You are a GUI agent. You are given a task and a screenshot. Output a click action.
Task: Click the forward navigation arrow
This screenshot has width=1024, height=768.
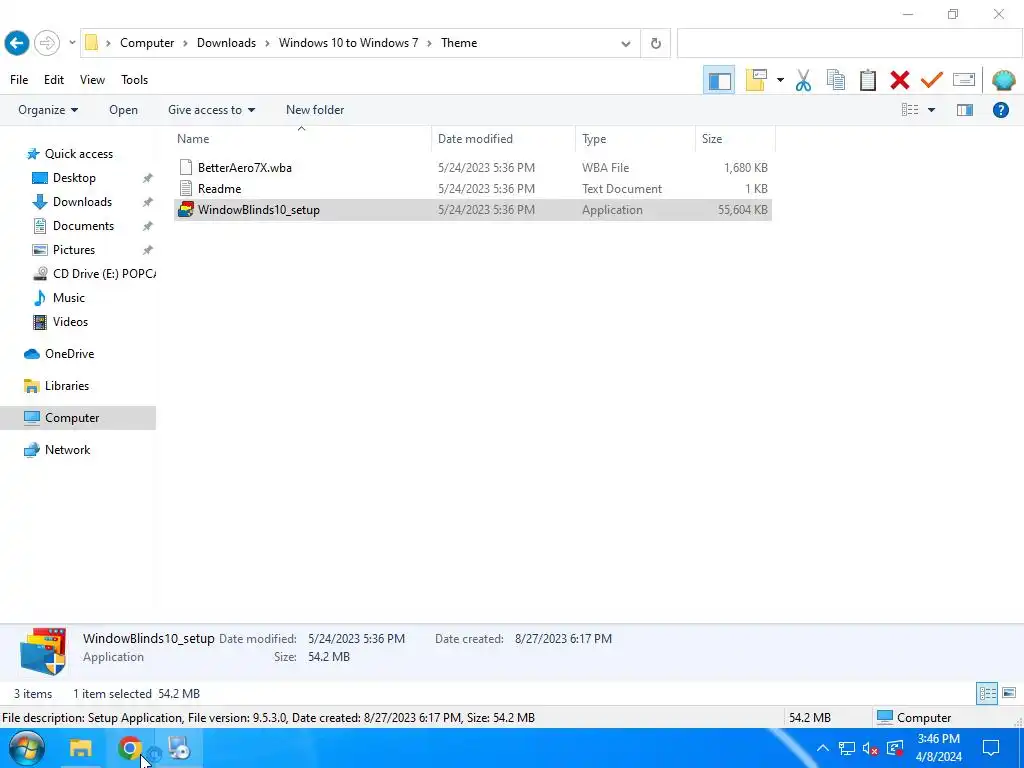point(46,43)
